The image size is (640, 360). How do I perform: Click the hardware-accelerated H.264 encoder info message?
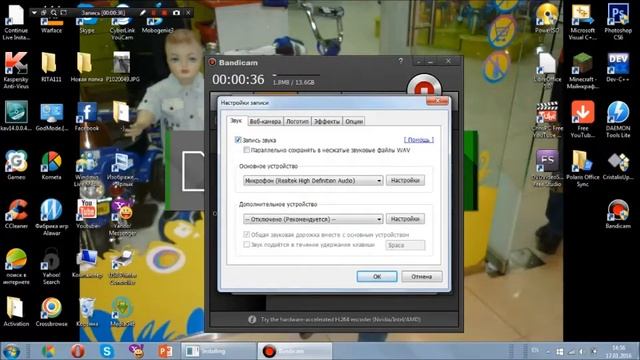click(x=341, y=319)
